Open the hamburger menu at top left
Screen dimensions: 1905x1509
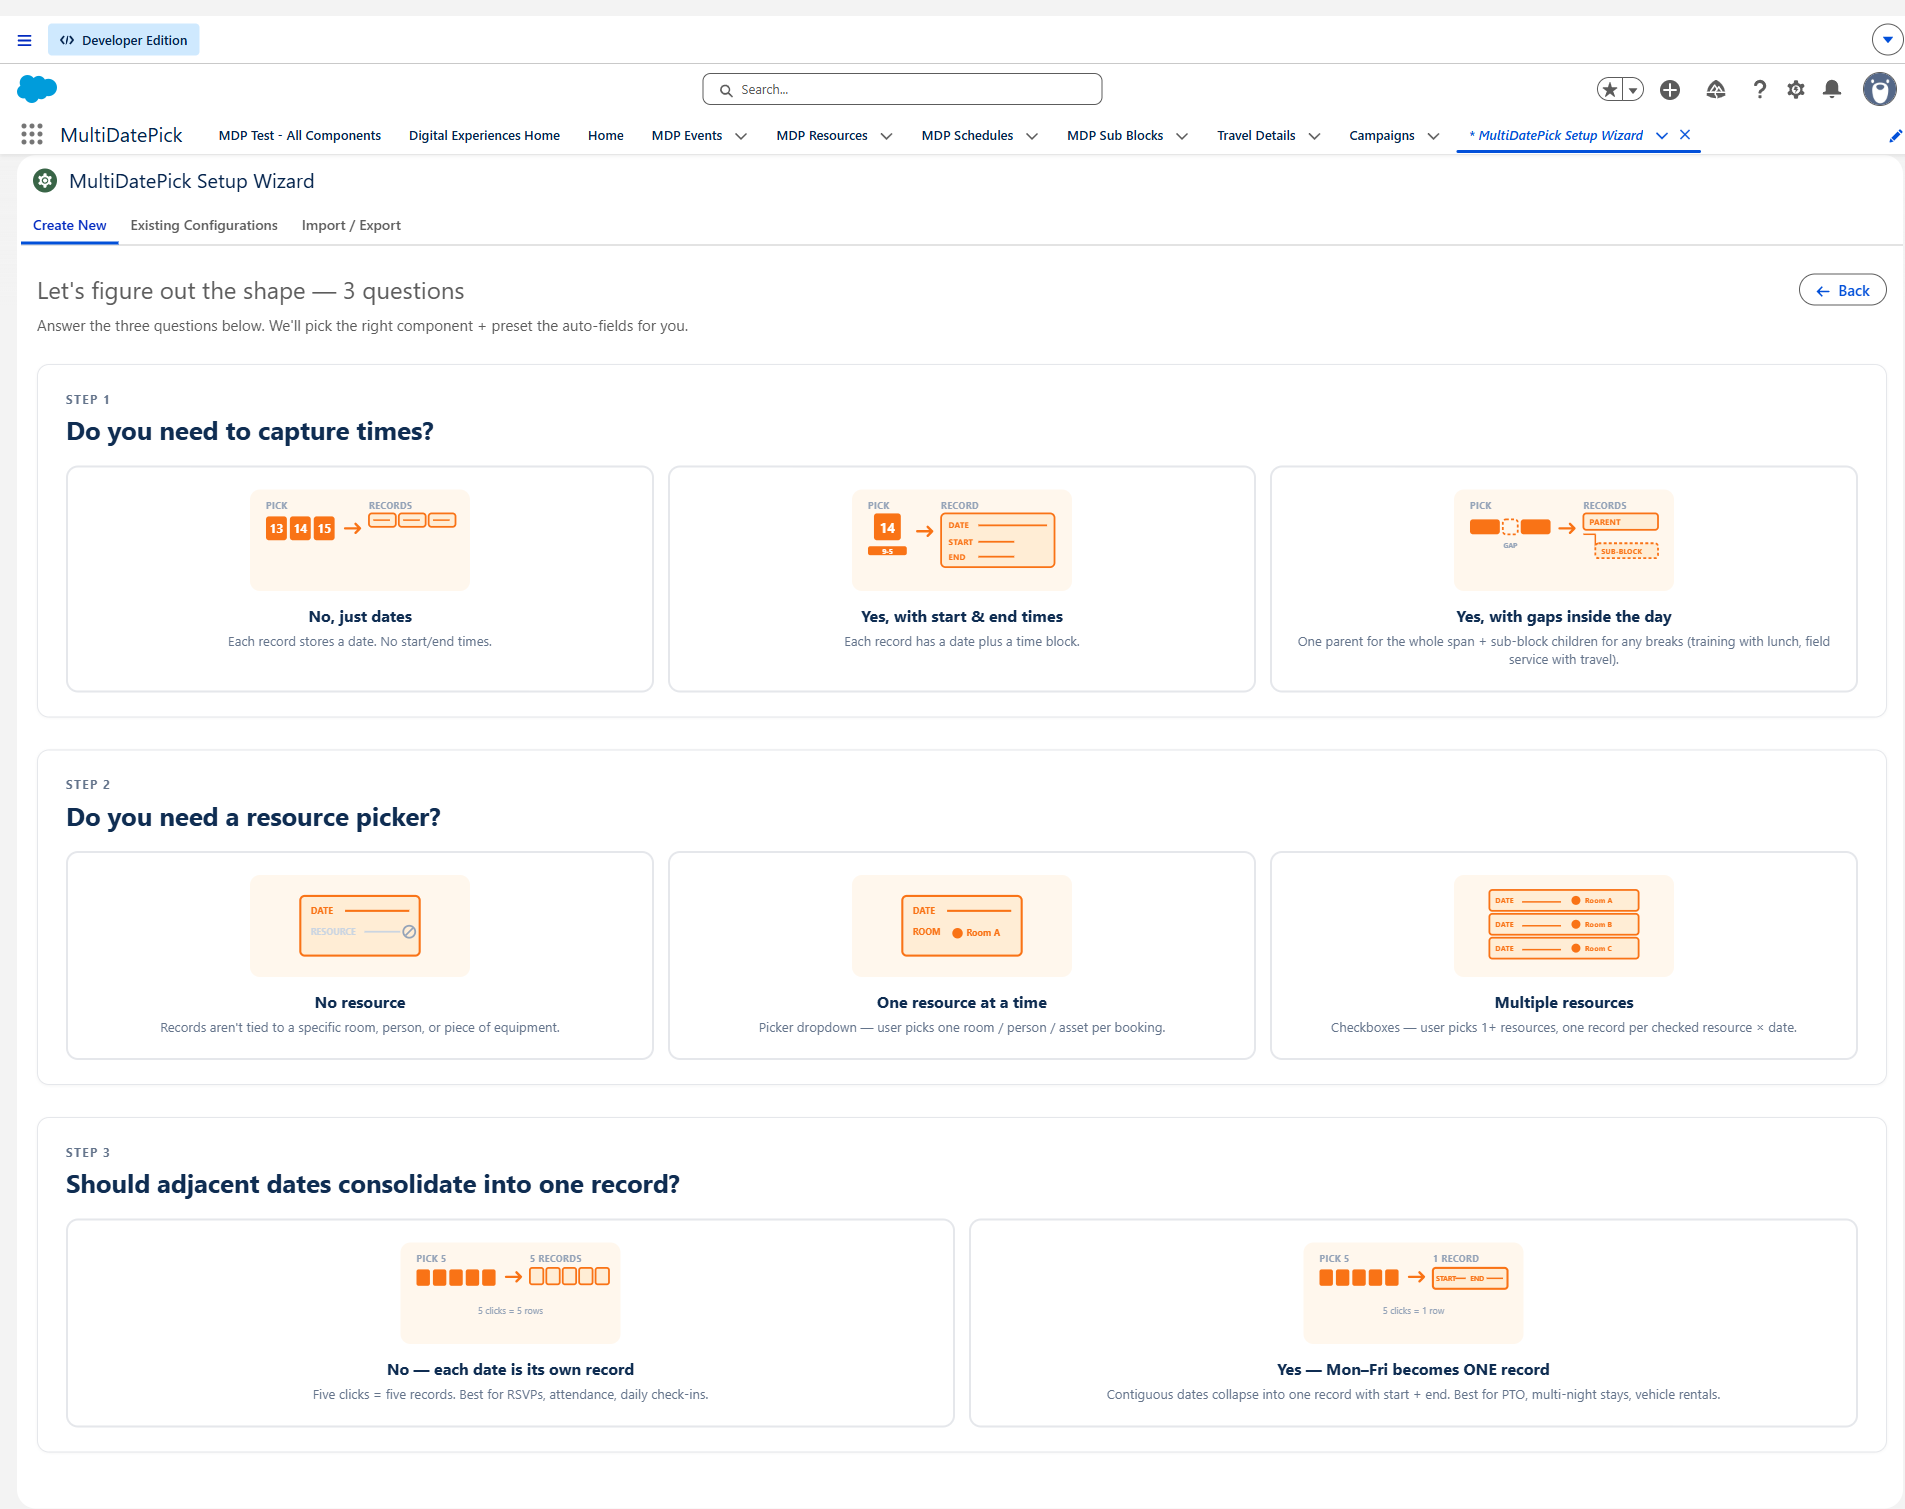[24, 40]
